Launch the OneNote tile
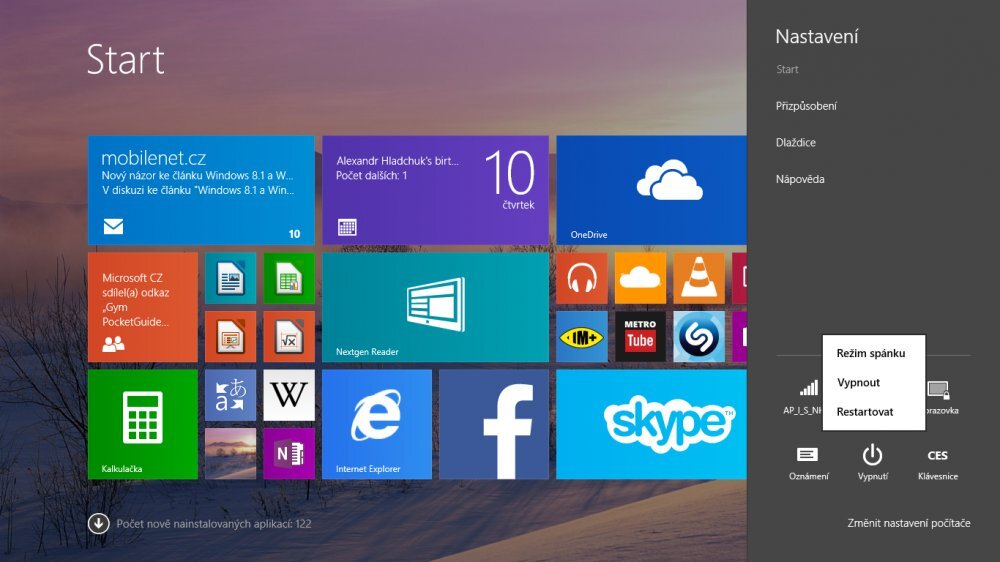The width and height of the screenshot is (1000, 562). click(289, 454)
